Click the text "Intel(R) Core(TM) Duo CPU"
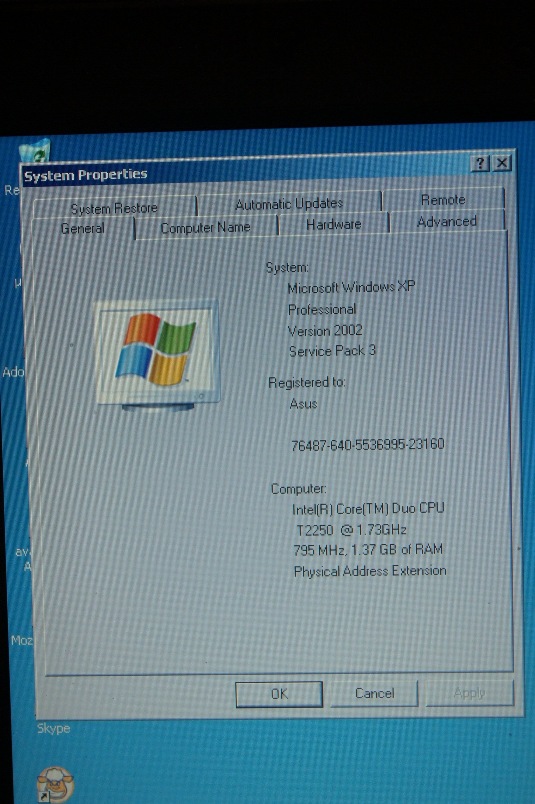The height and width of the screenshot is (804, 535). point(368,509)
